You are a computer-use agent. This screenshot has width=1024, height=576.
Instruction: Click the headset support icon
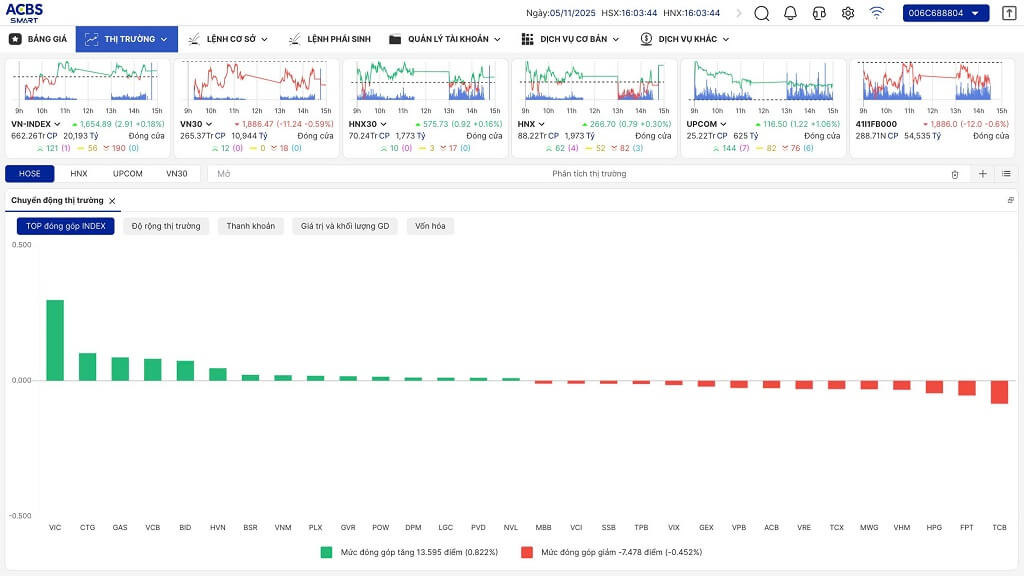(819, 13)
